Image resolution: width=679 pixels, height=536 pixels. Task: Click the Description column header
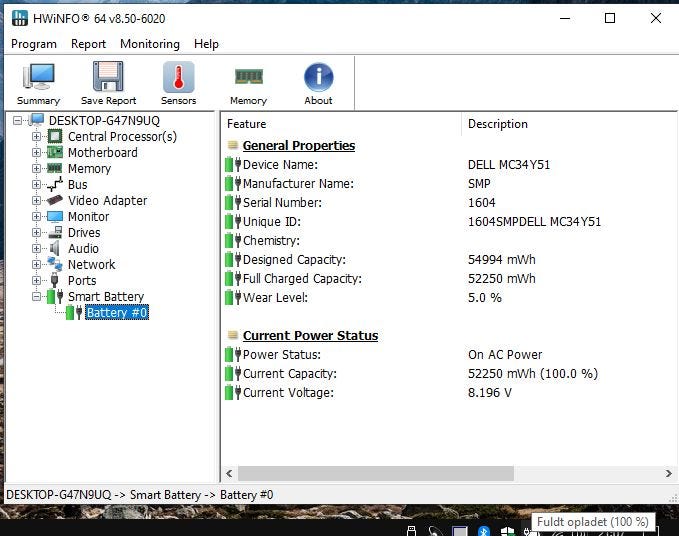click(568, 124)
